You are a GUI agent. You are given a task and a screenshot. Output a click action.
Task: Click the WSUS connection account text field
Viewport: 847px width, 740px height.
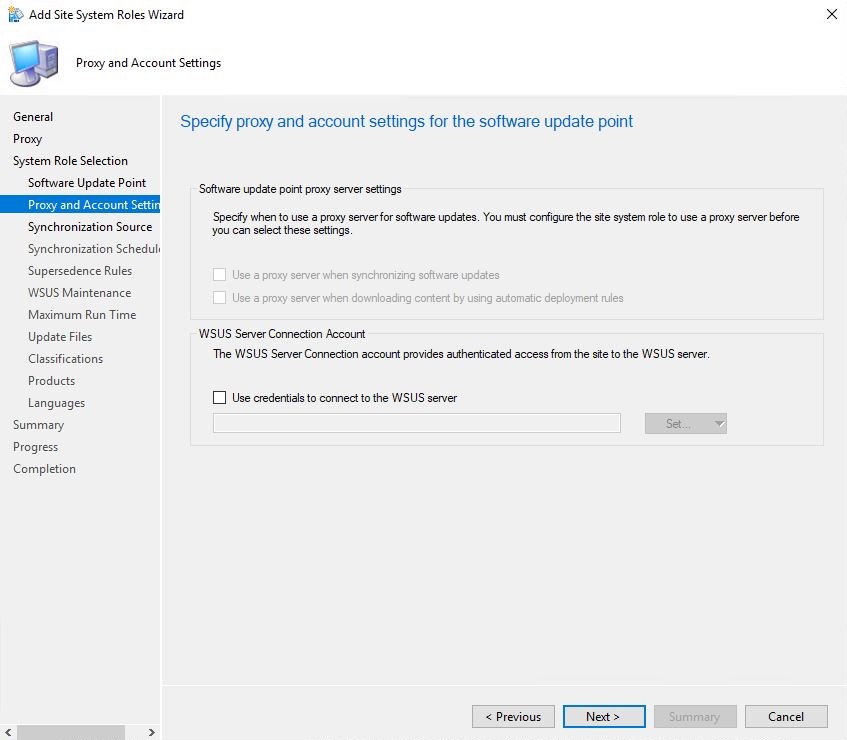pyautogui.click(x=416, y=423)
